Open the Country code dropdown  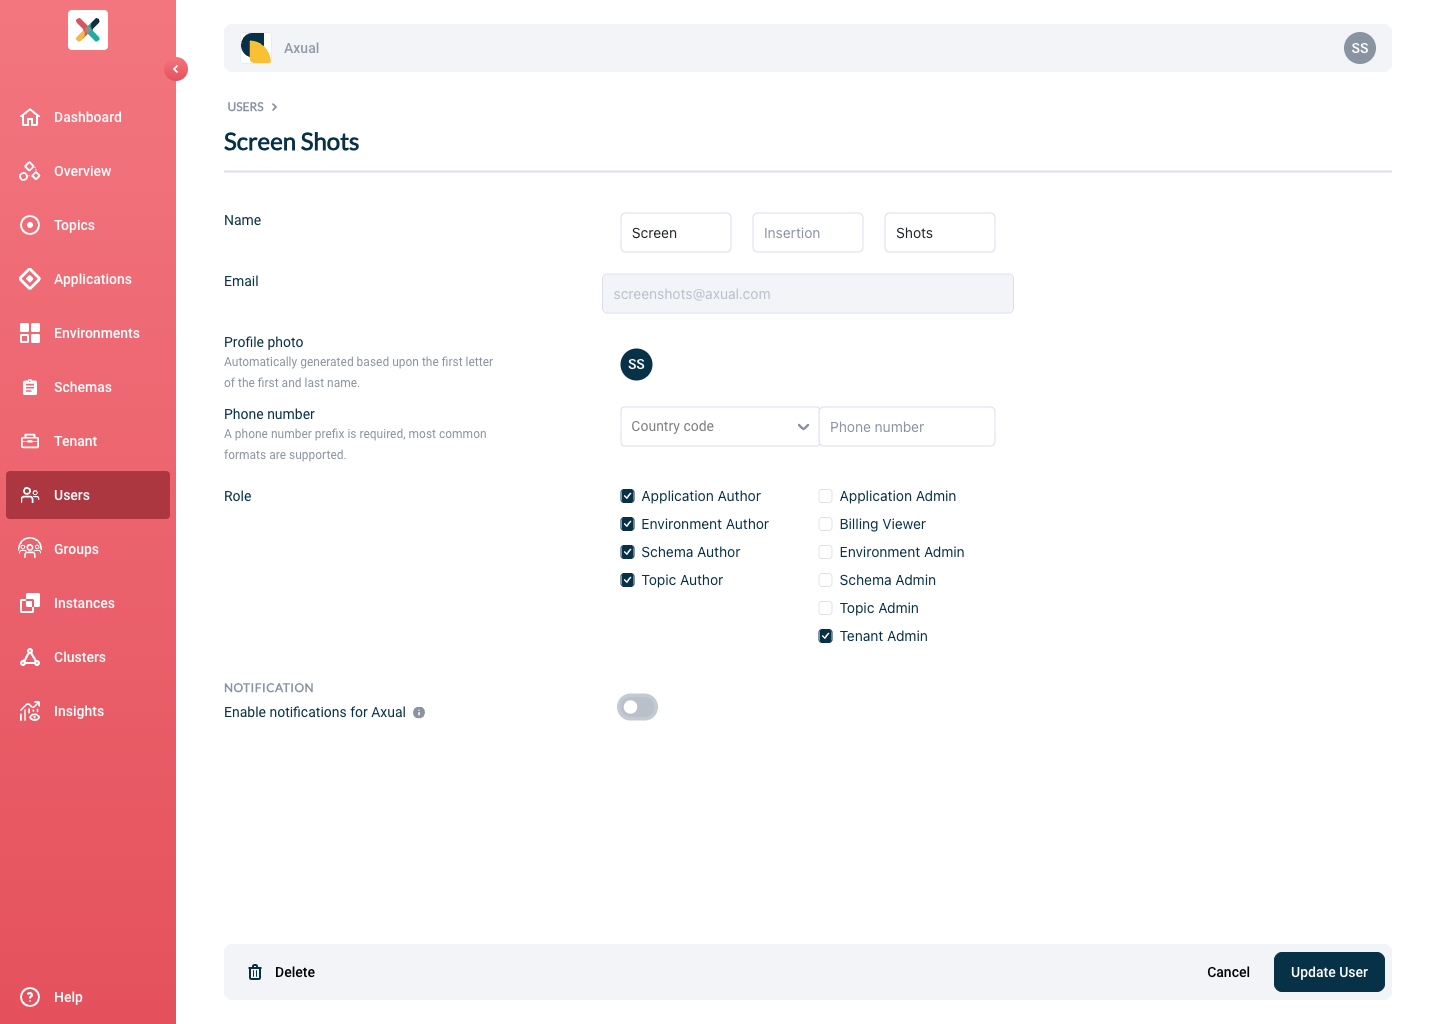point(719,426)
